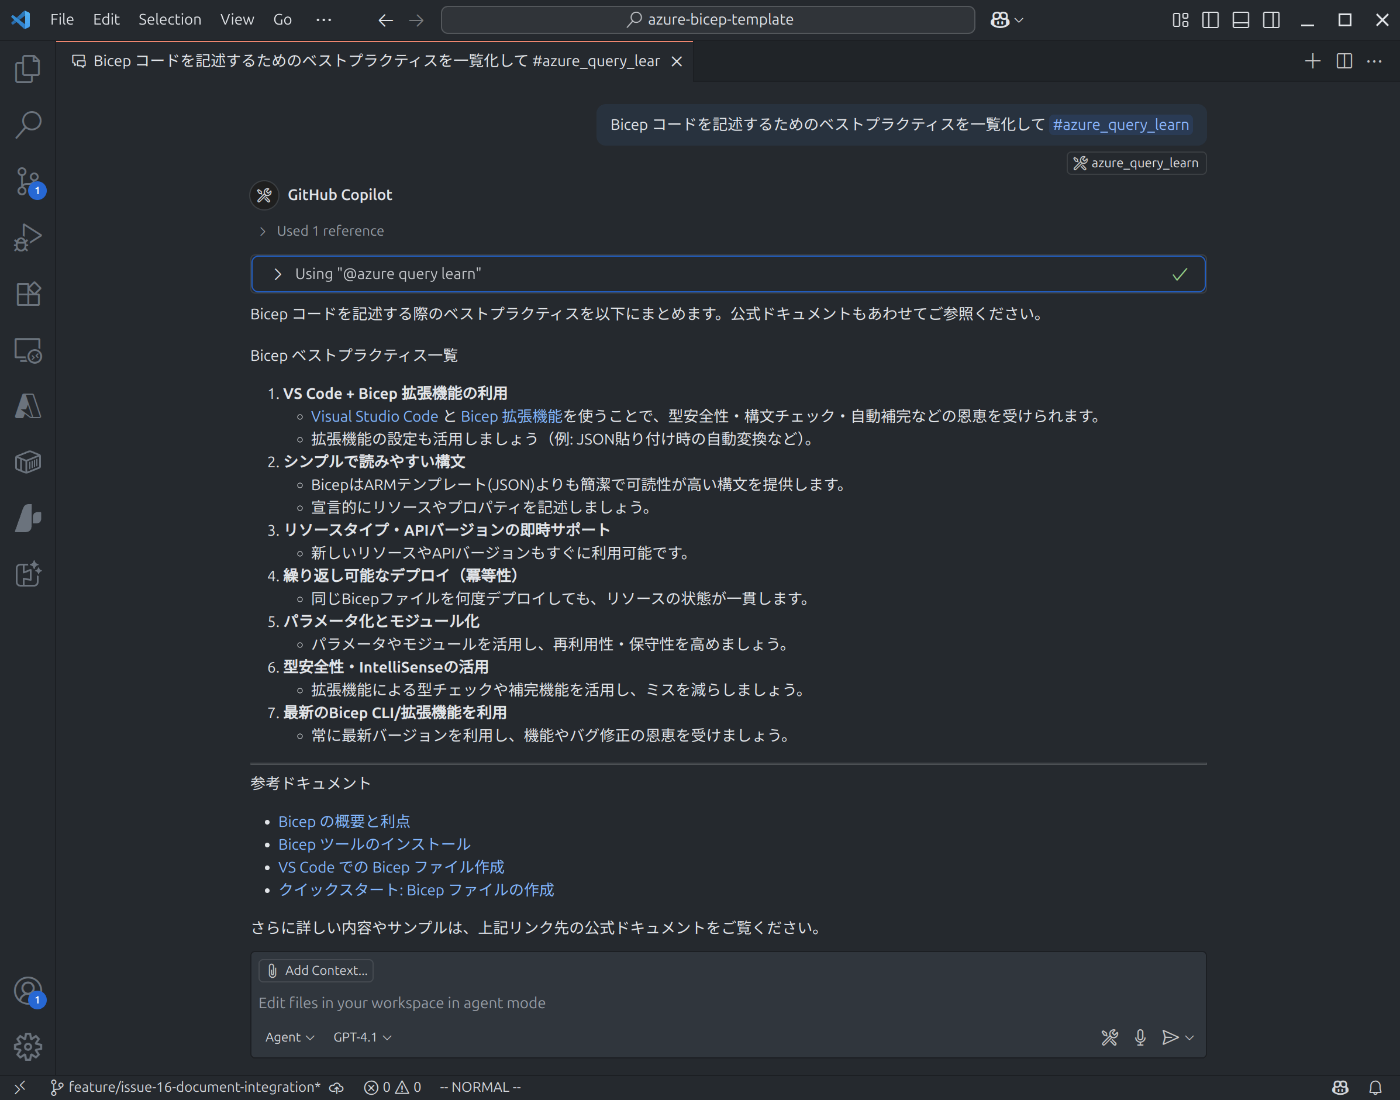
Task: Open Copilot chat menu in title bar
Action: [x=1006, y=20]
